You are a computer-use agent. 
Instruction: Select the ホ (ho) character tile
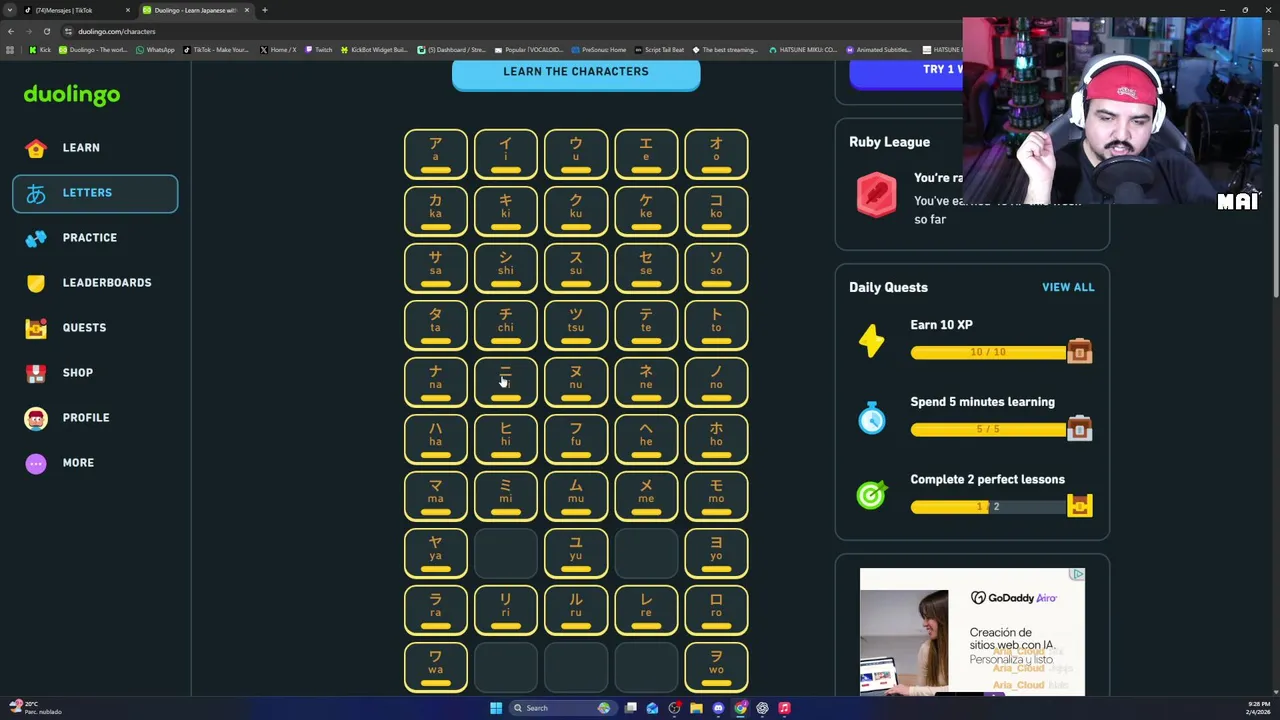(716, 439)
